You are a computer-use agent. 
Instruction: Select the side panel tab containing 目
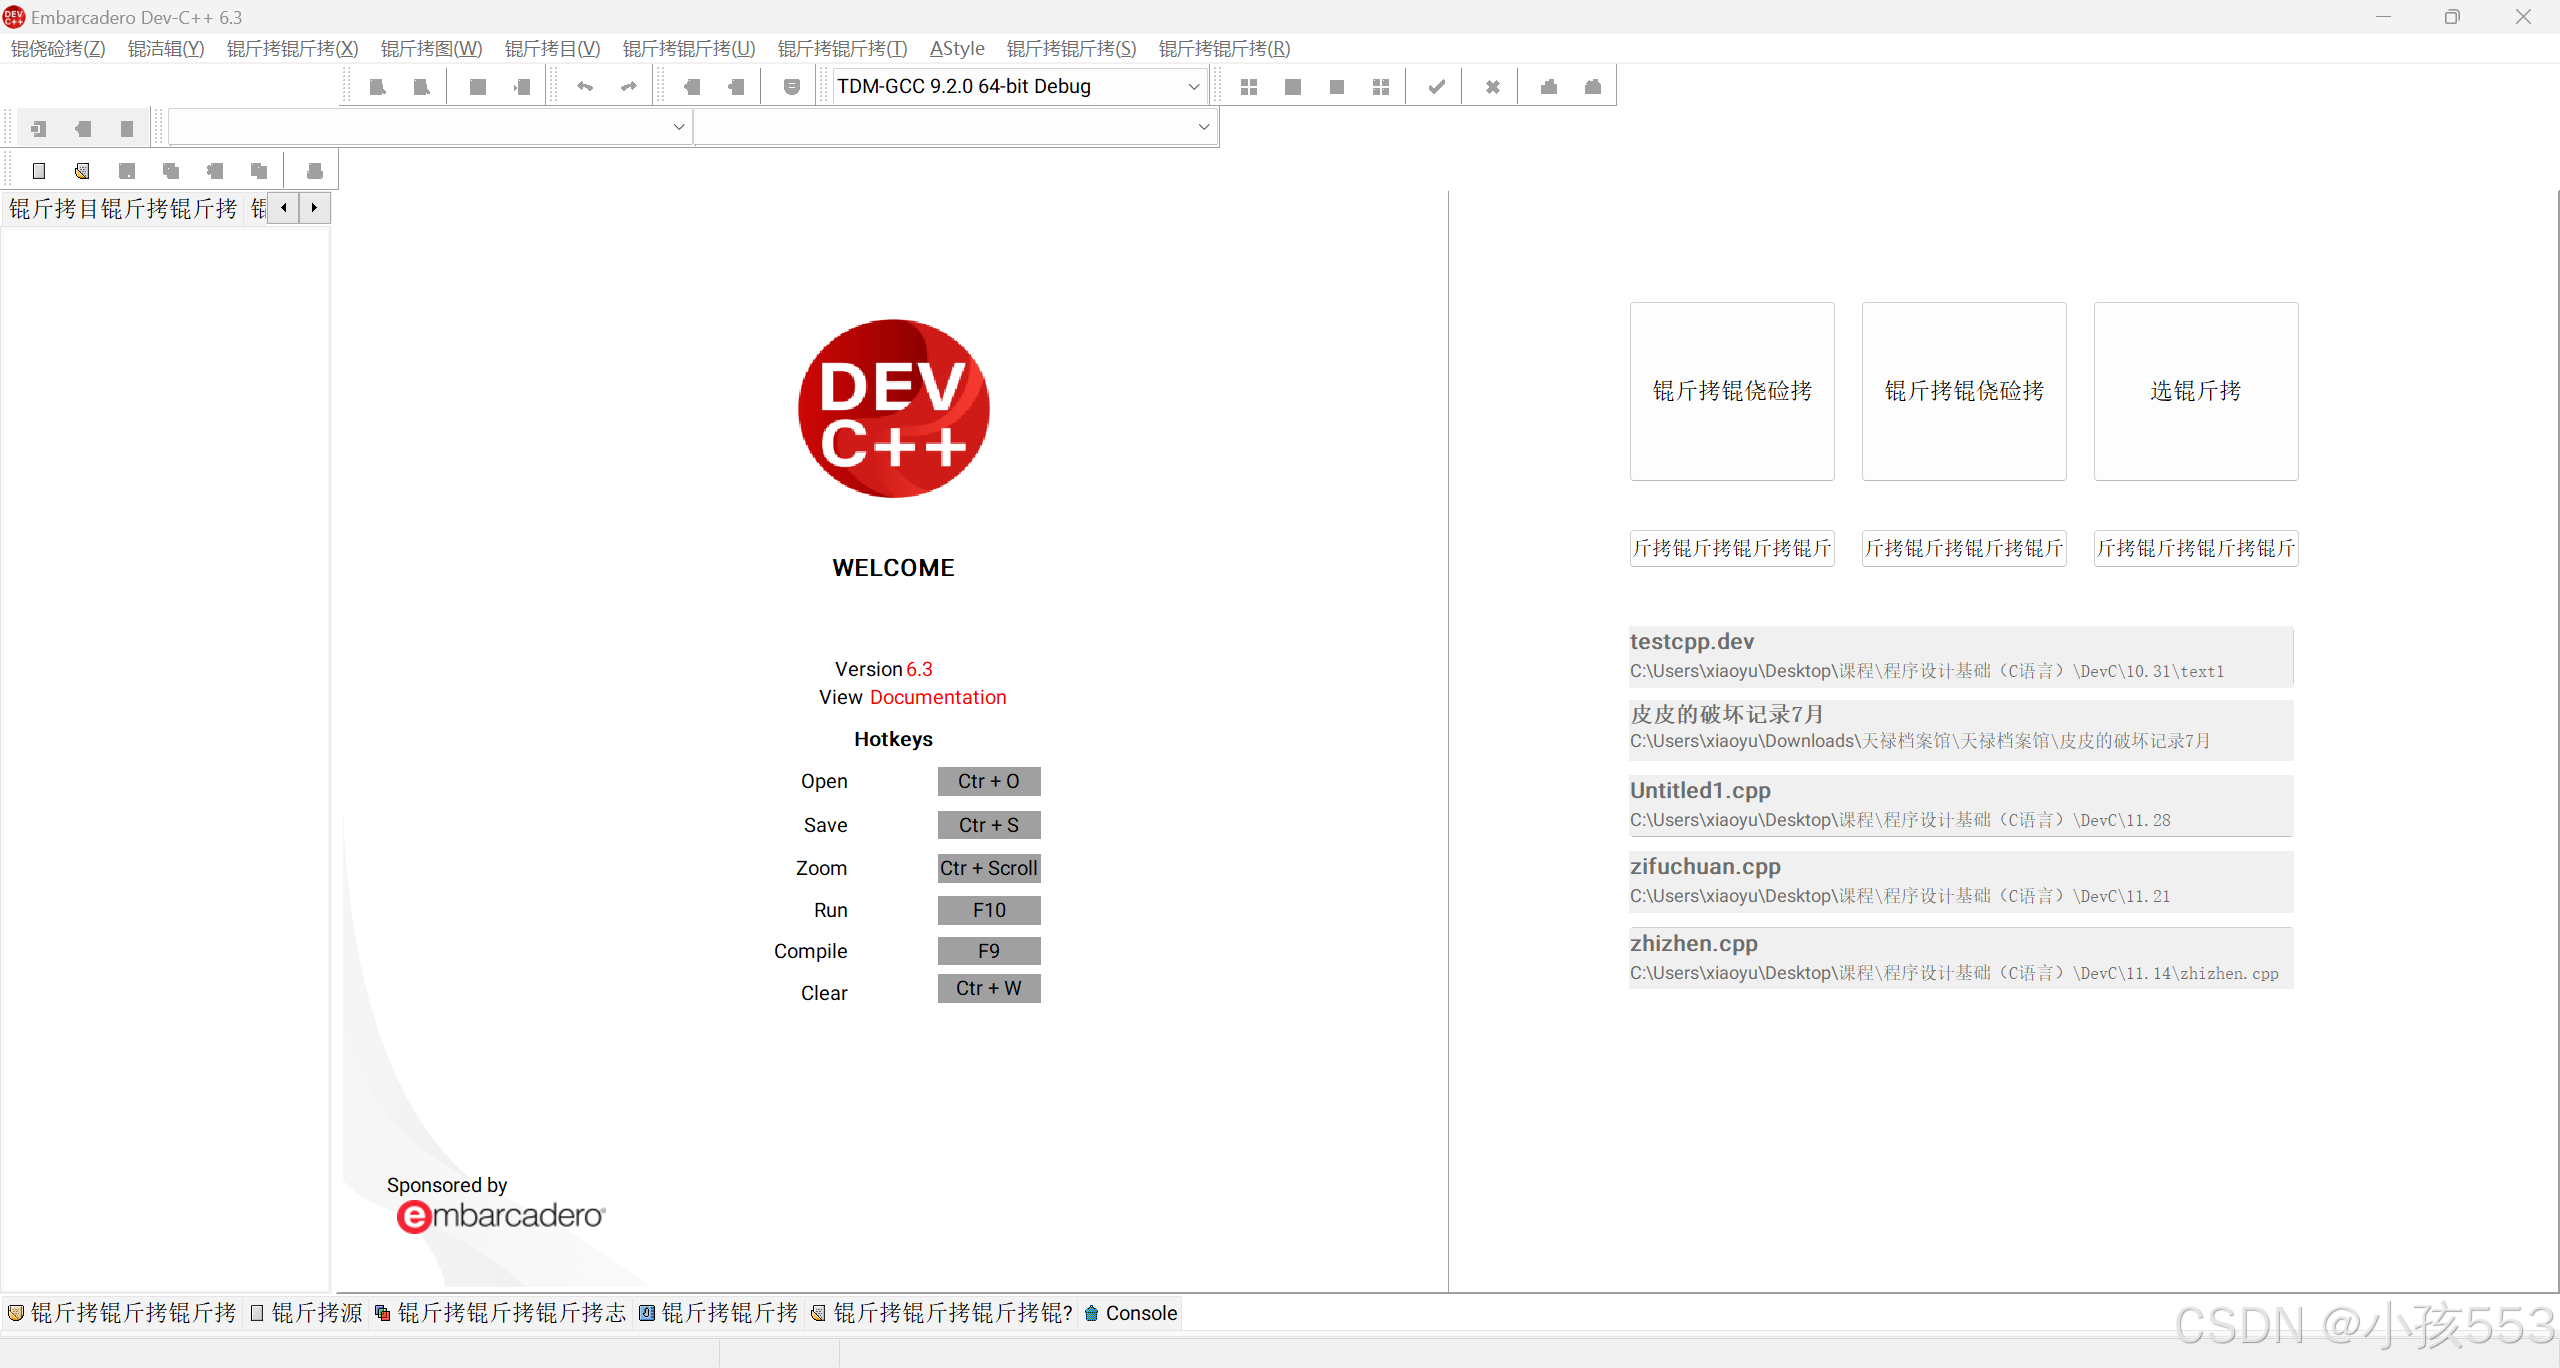pos(123,209)
